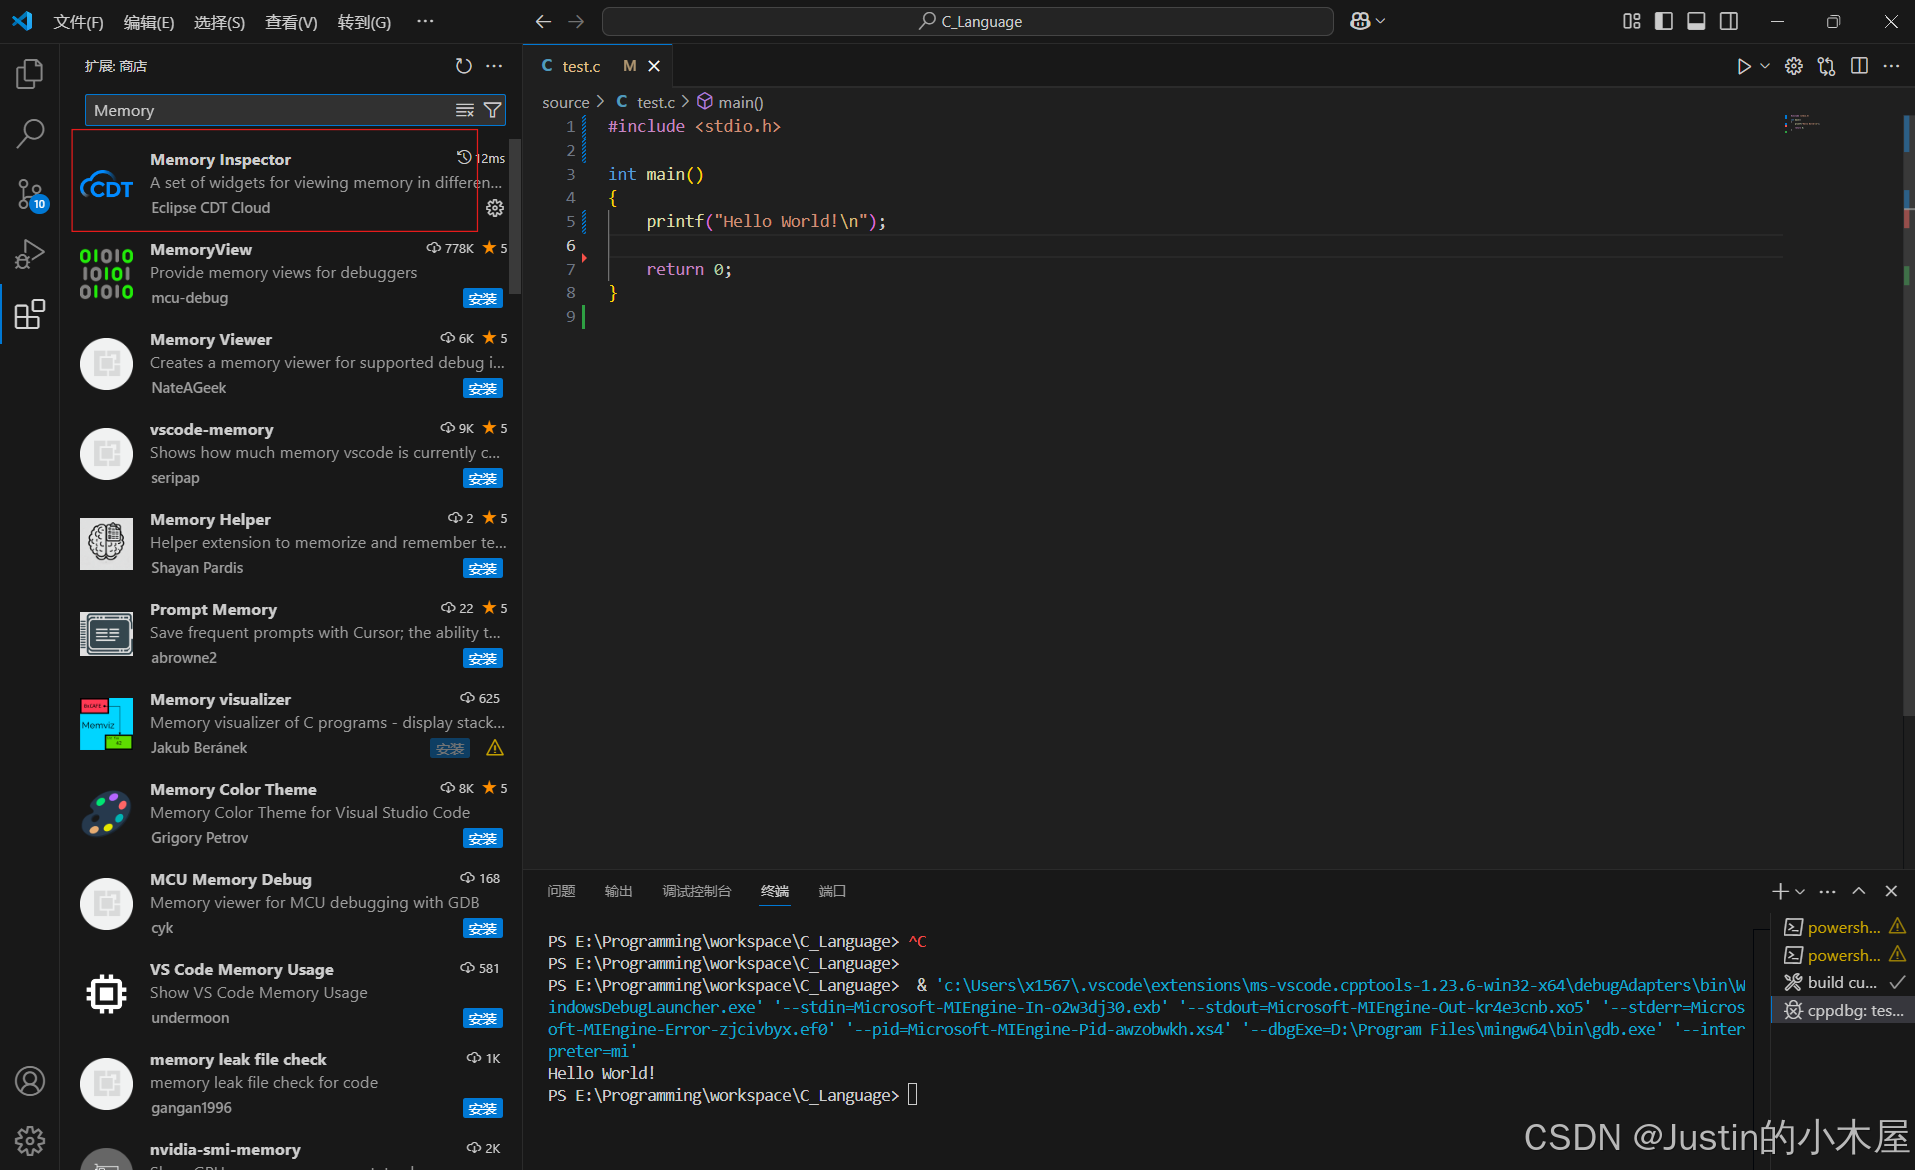
Task: Install the Memory Color Theme extension
Action: tap(483, 838)
